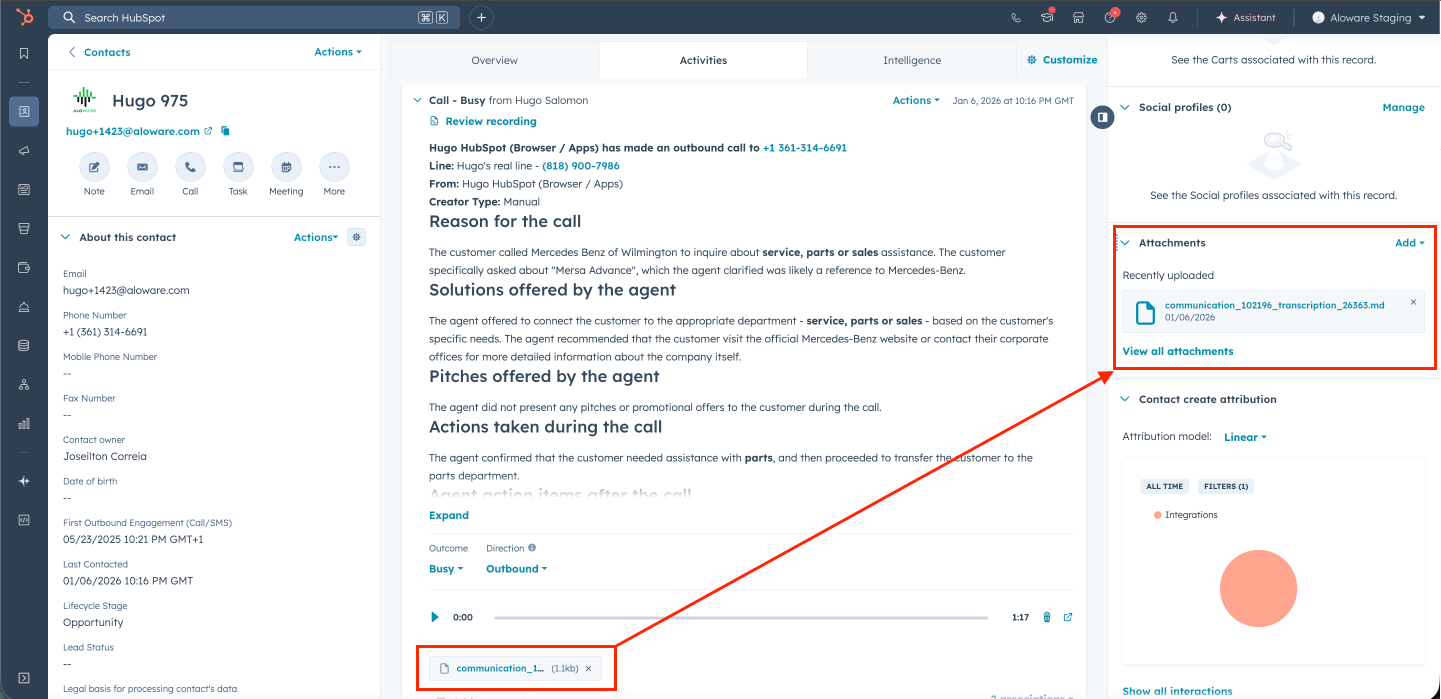
Task: Click the ALL TIME filter chip
Action: [x=1165, y=486]
